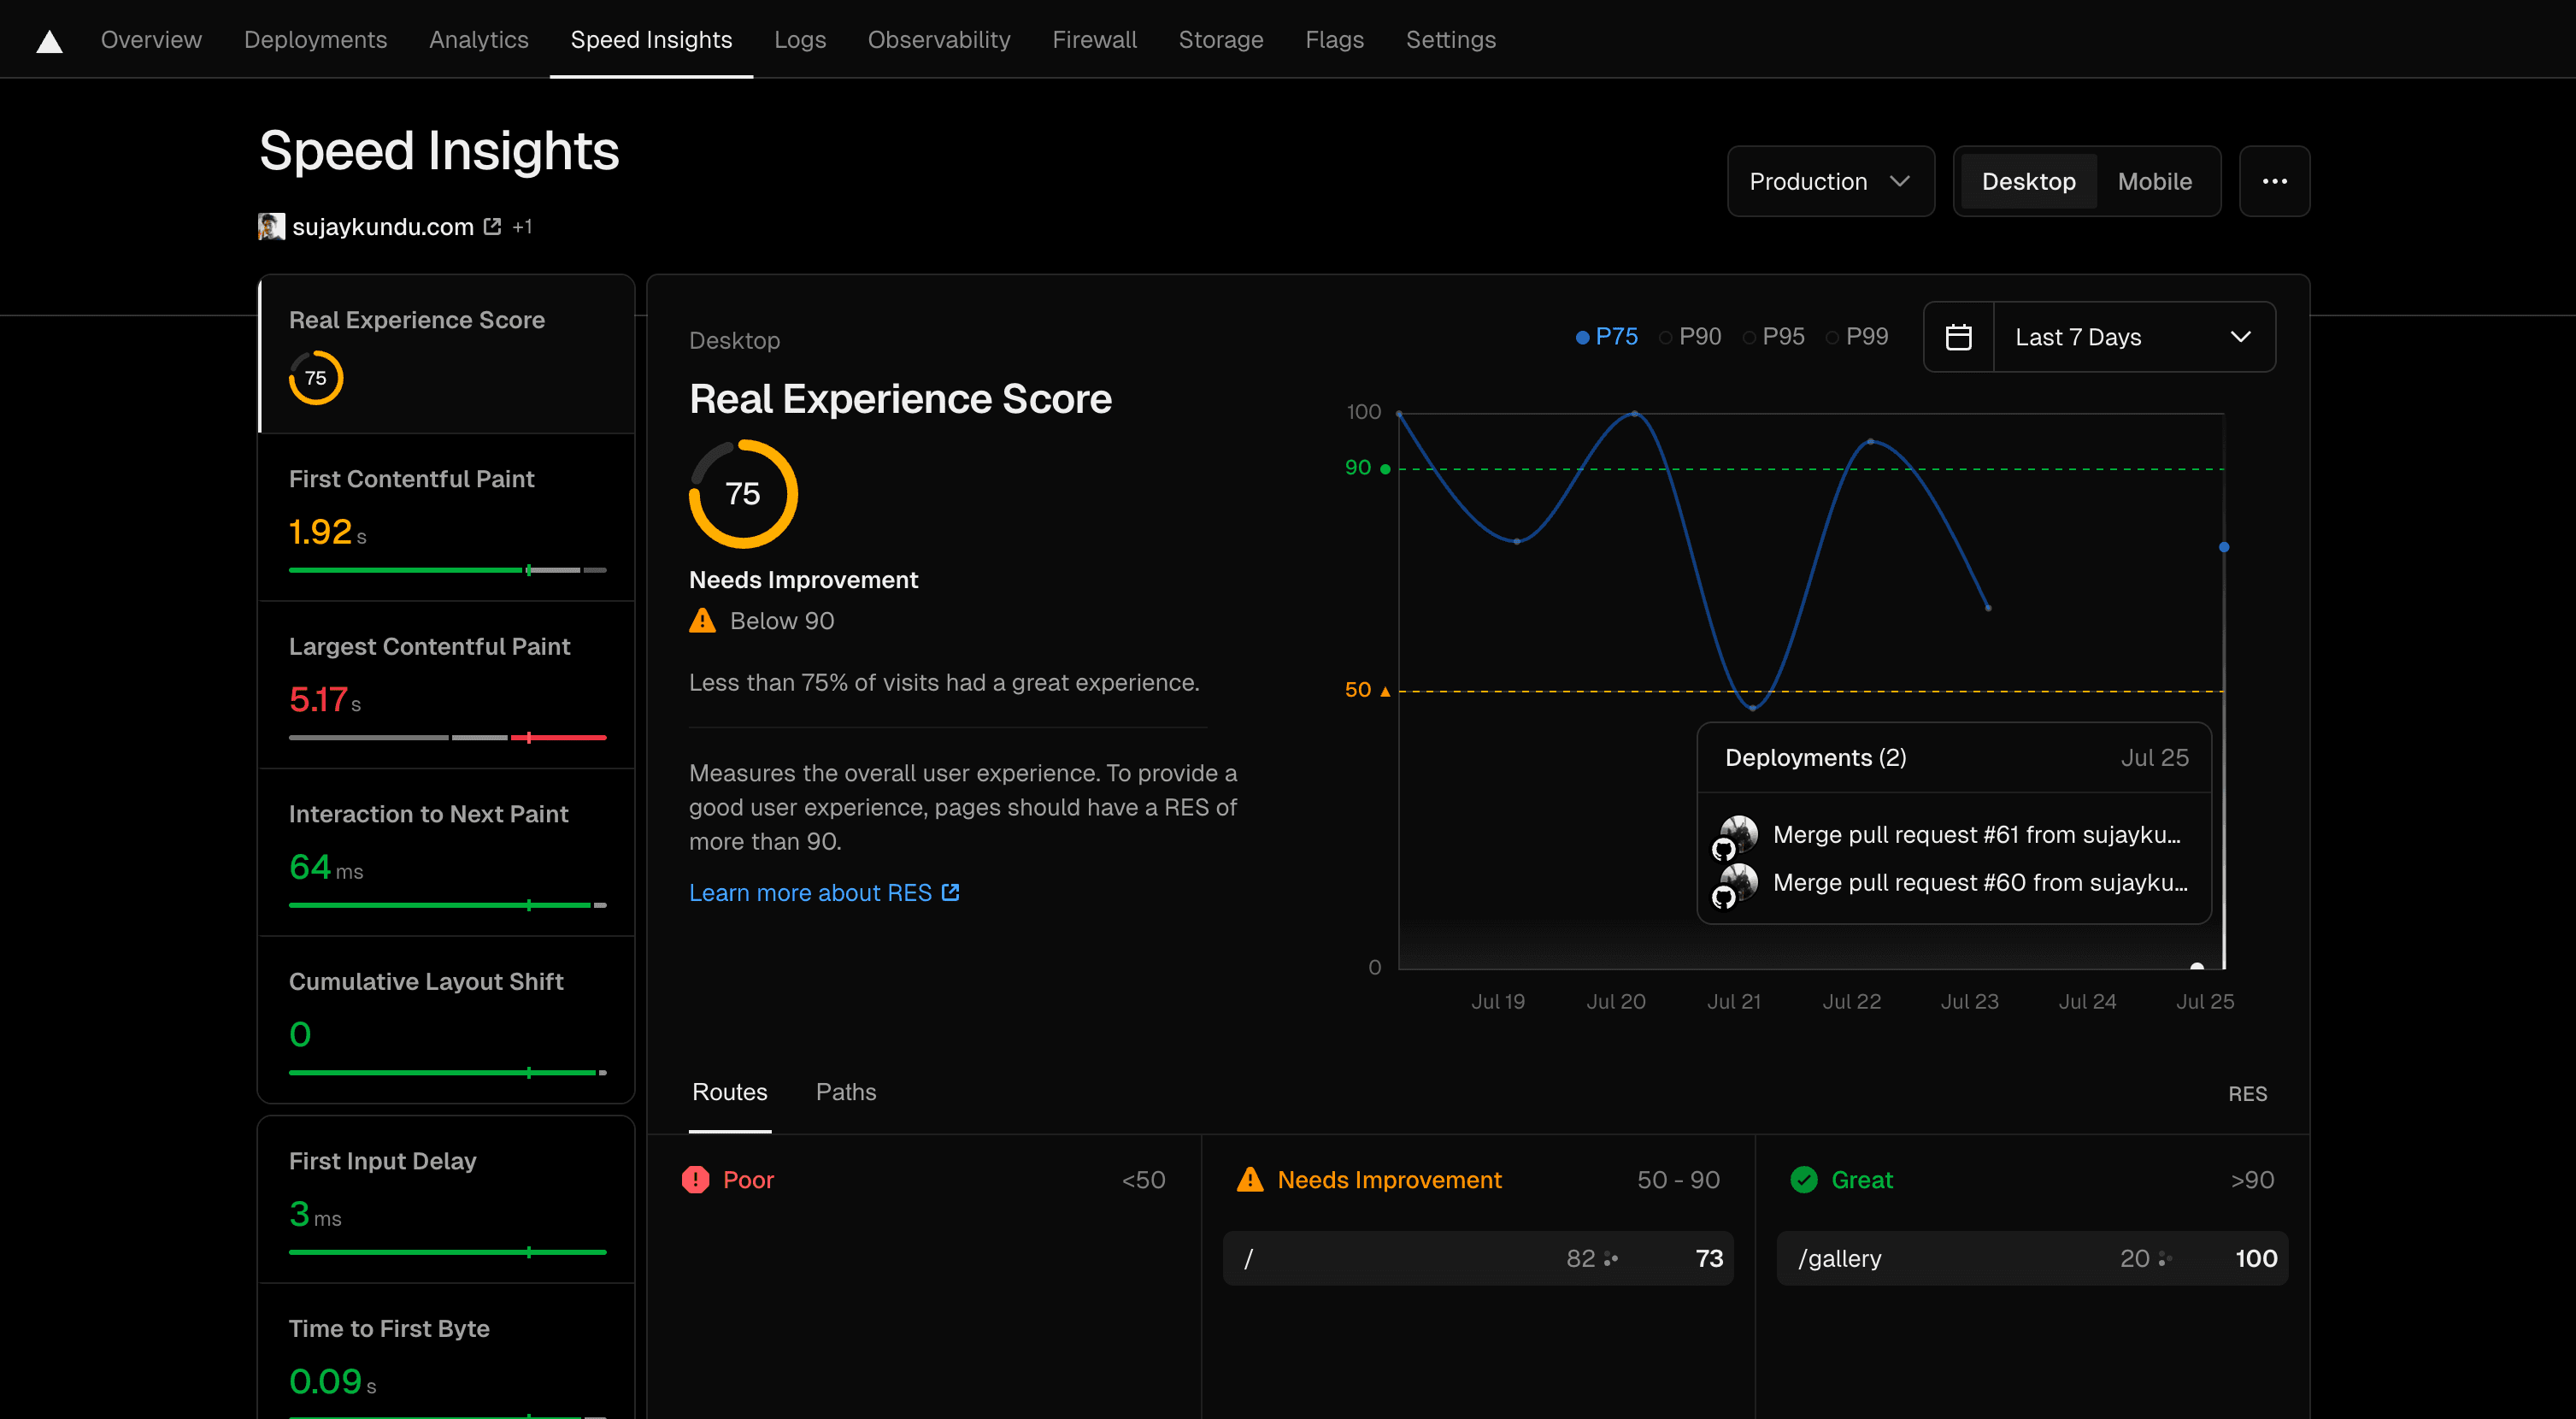Click +1 to reveal additional domains

click(522, 226)
